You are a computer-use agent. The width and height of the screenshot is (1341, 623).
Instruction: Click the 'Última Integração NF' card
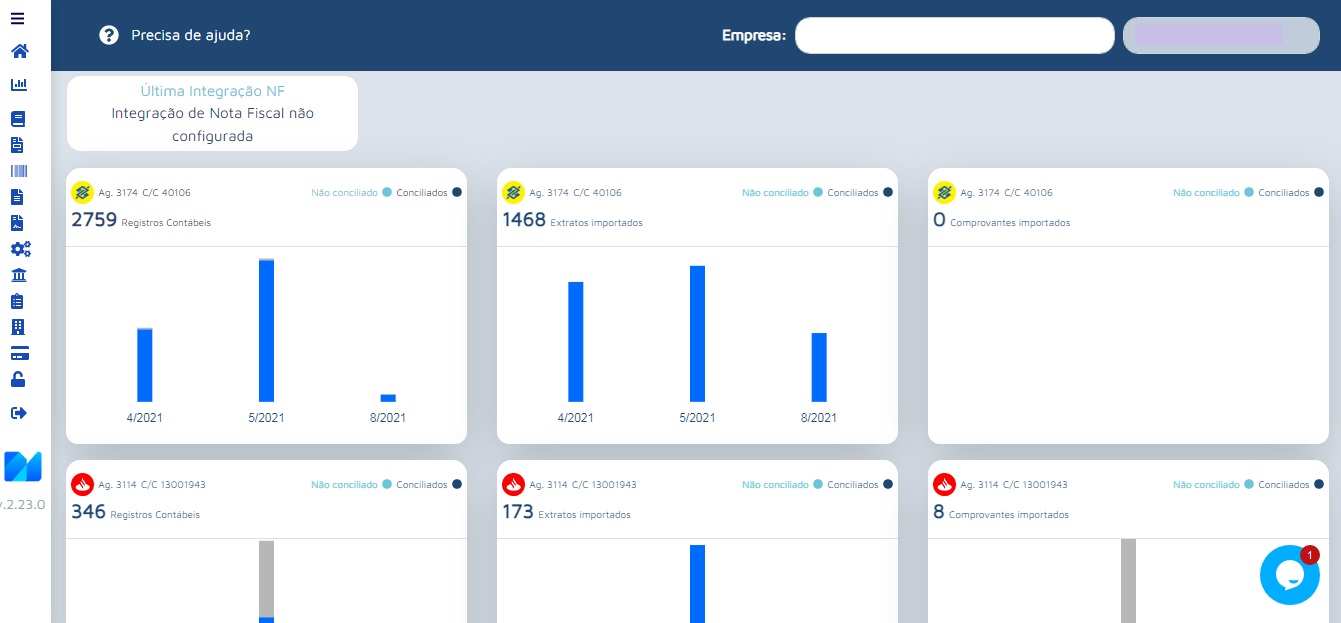tap(212, 113)
